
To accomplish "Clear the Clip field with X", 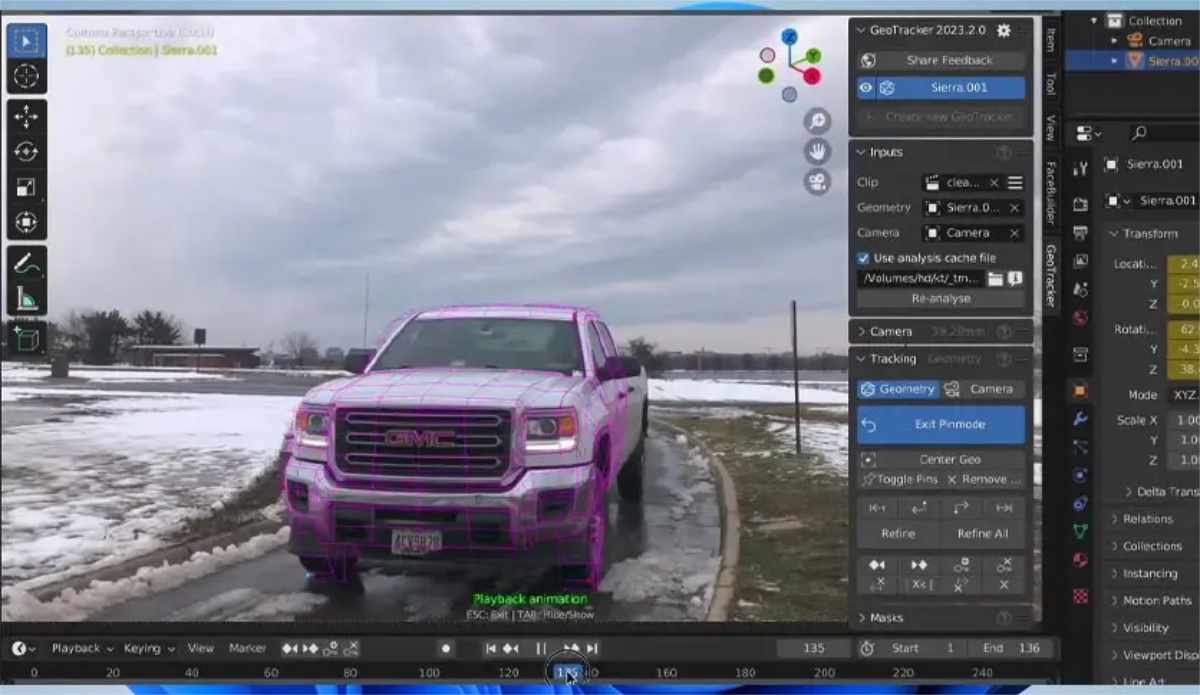I will [x=994, y=183].
